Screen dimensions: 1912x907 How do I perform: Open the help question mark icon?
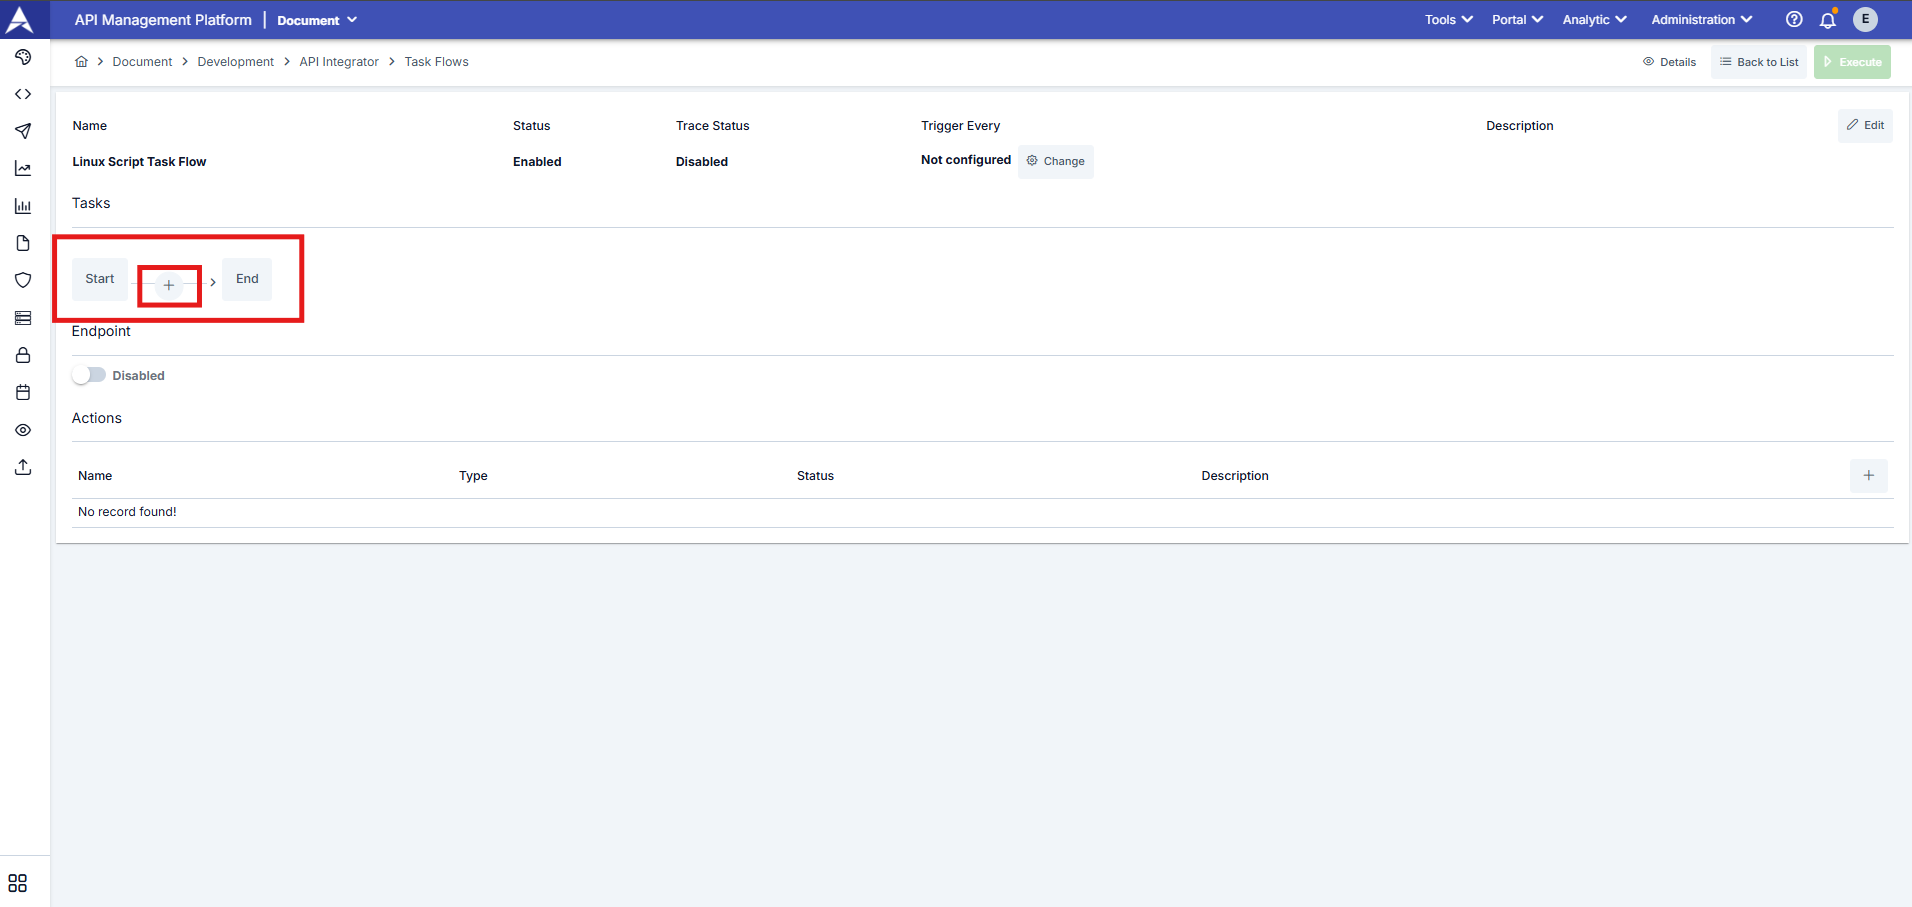pyautogui.click(x=1794, y=20)
